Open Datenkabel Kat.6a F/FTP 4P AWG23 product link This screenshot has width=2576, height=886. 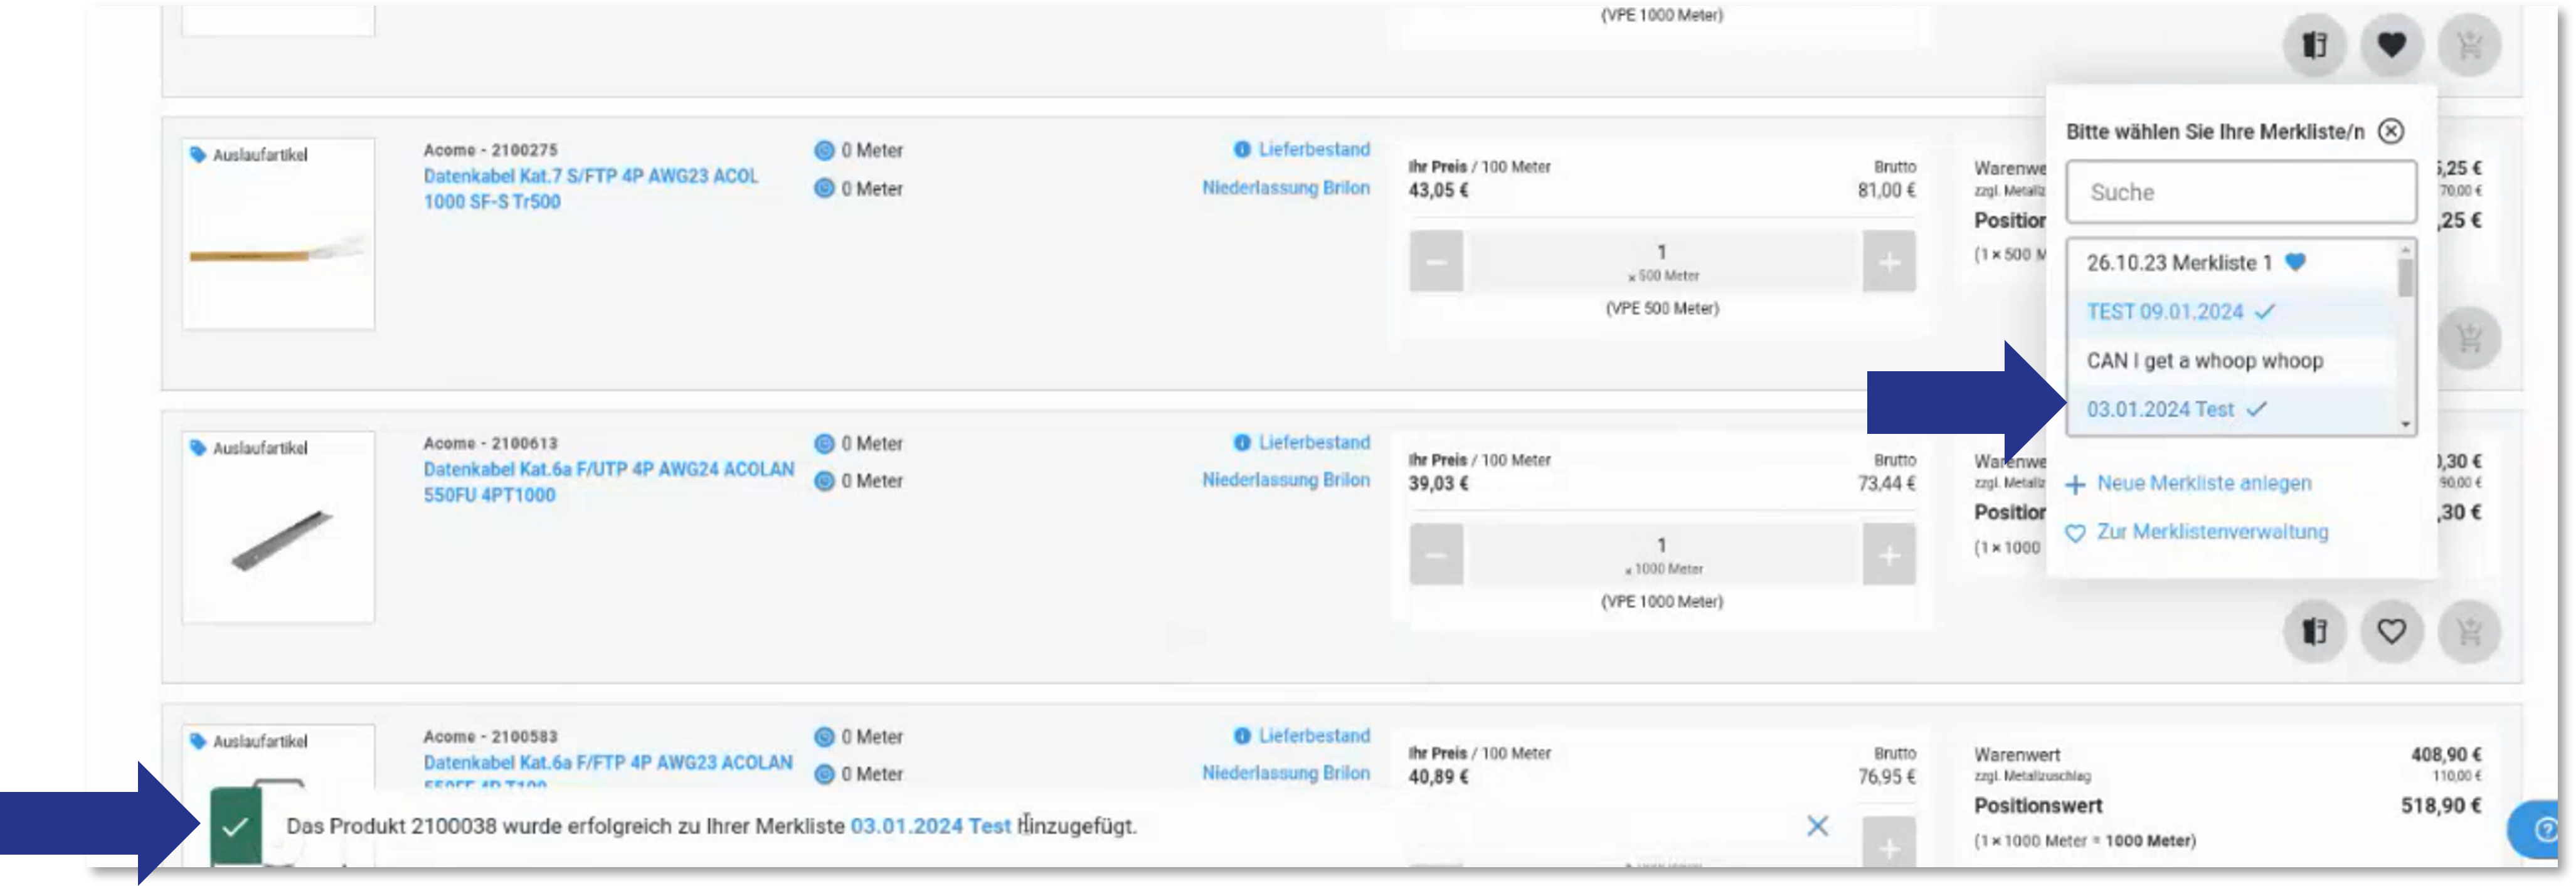[x=608, y=770]
